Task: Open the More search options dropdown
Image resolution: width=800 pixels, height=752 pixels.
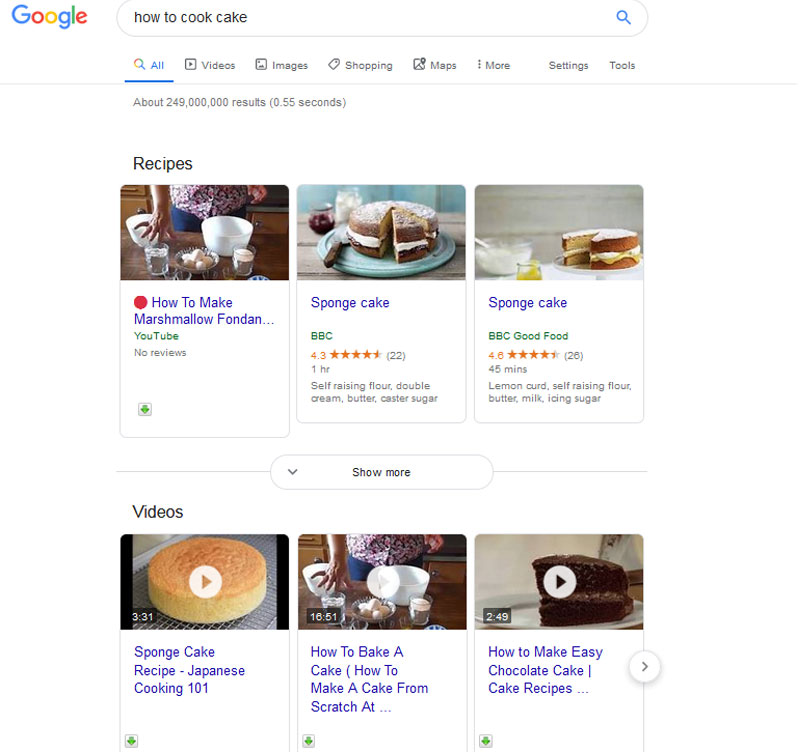Action: [x=494, y=65]
